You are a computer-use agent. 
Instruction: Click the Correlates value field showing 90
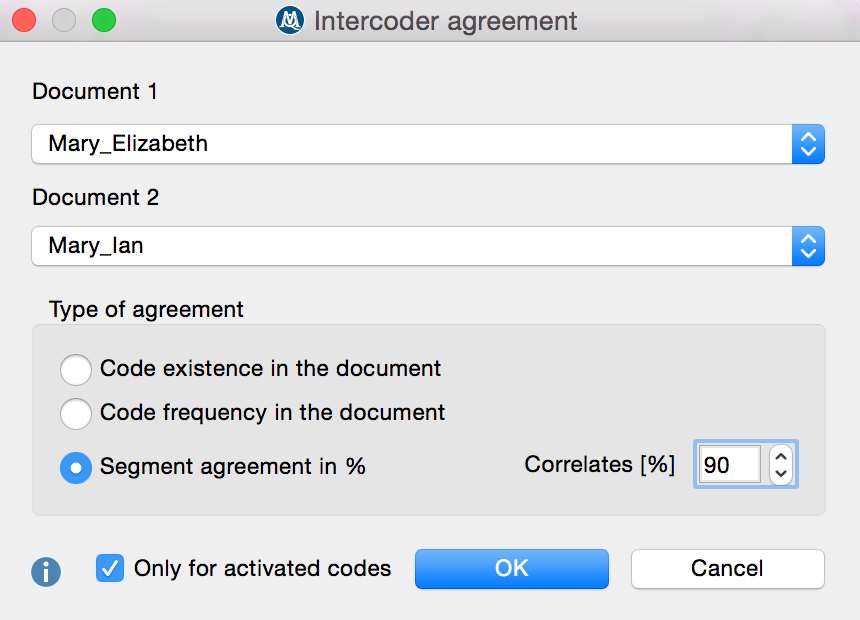[x=728, y=465]
